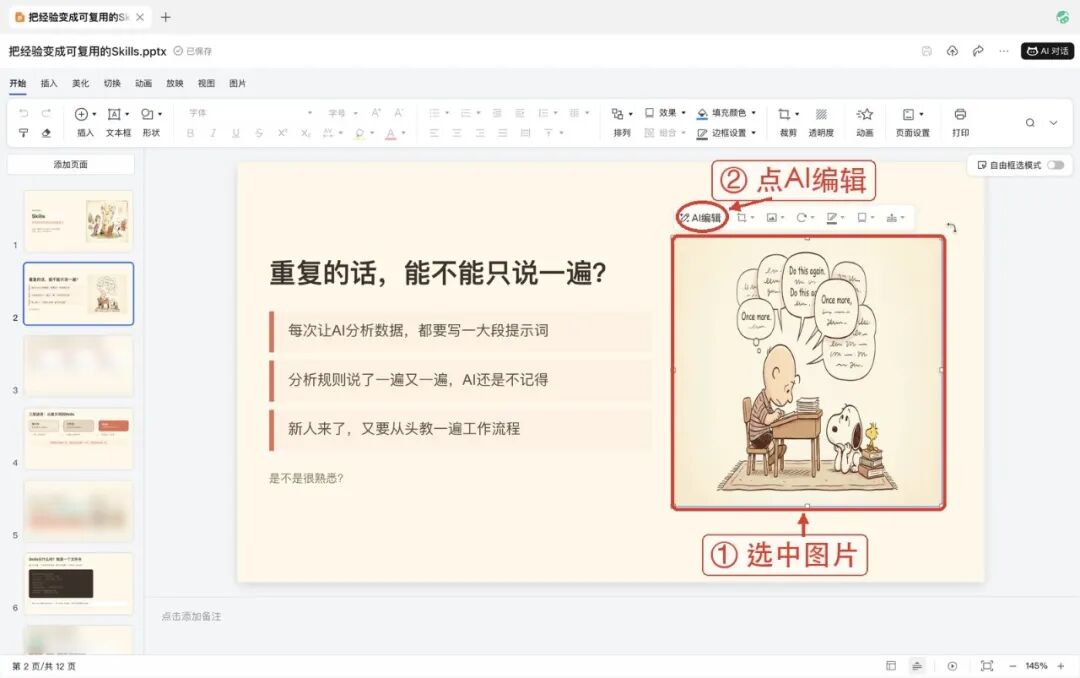The width and height of the screenshot is (1080, 678).
Task: Click the image rotate handle icon
Action: point(951,227)
